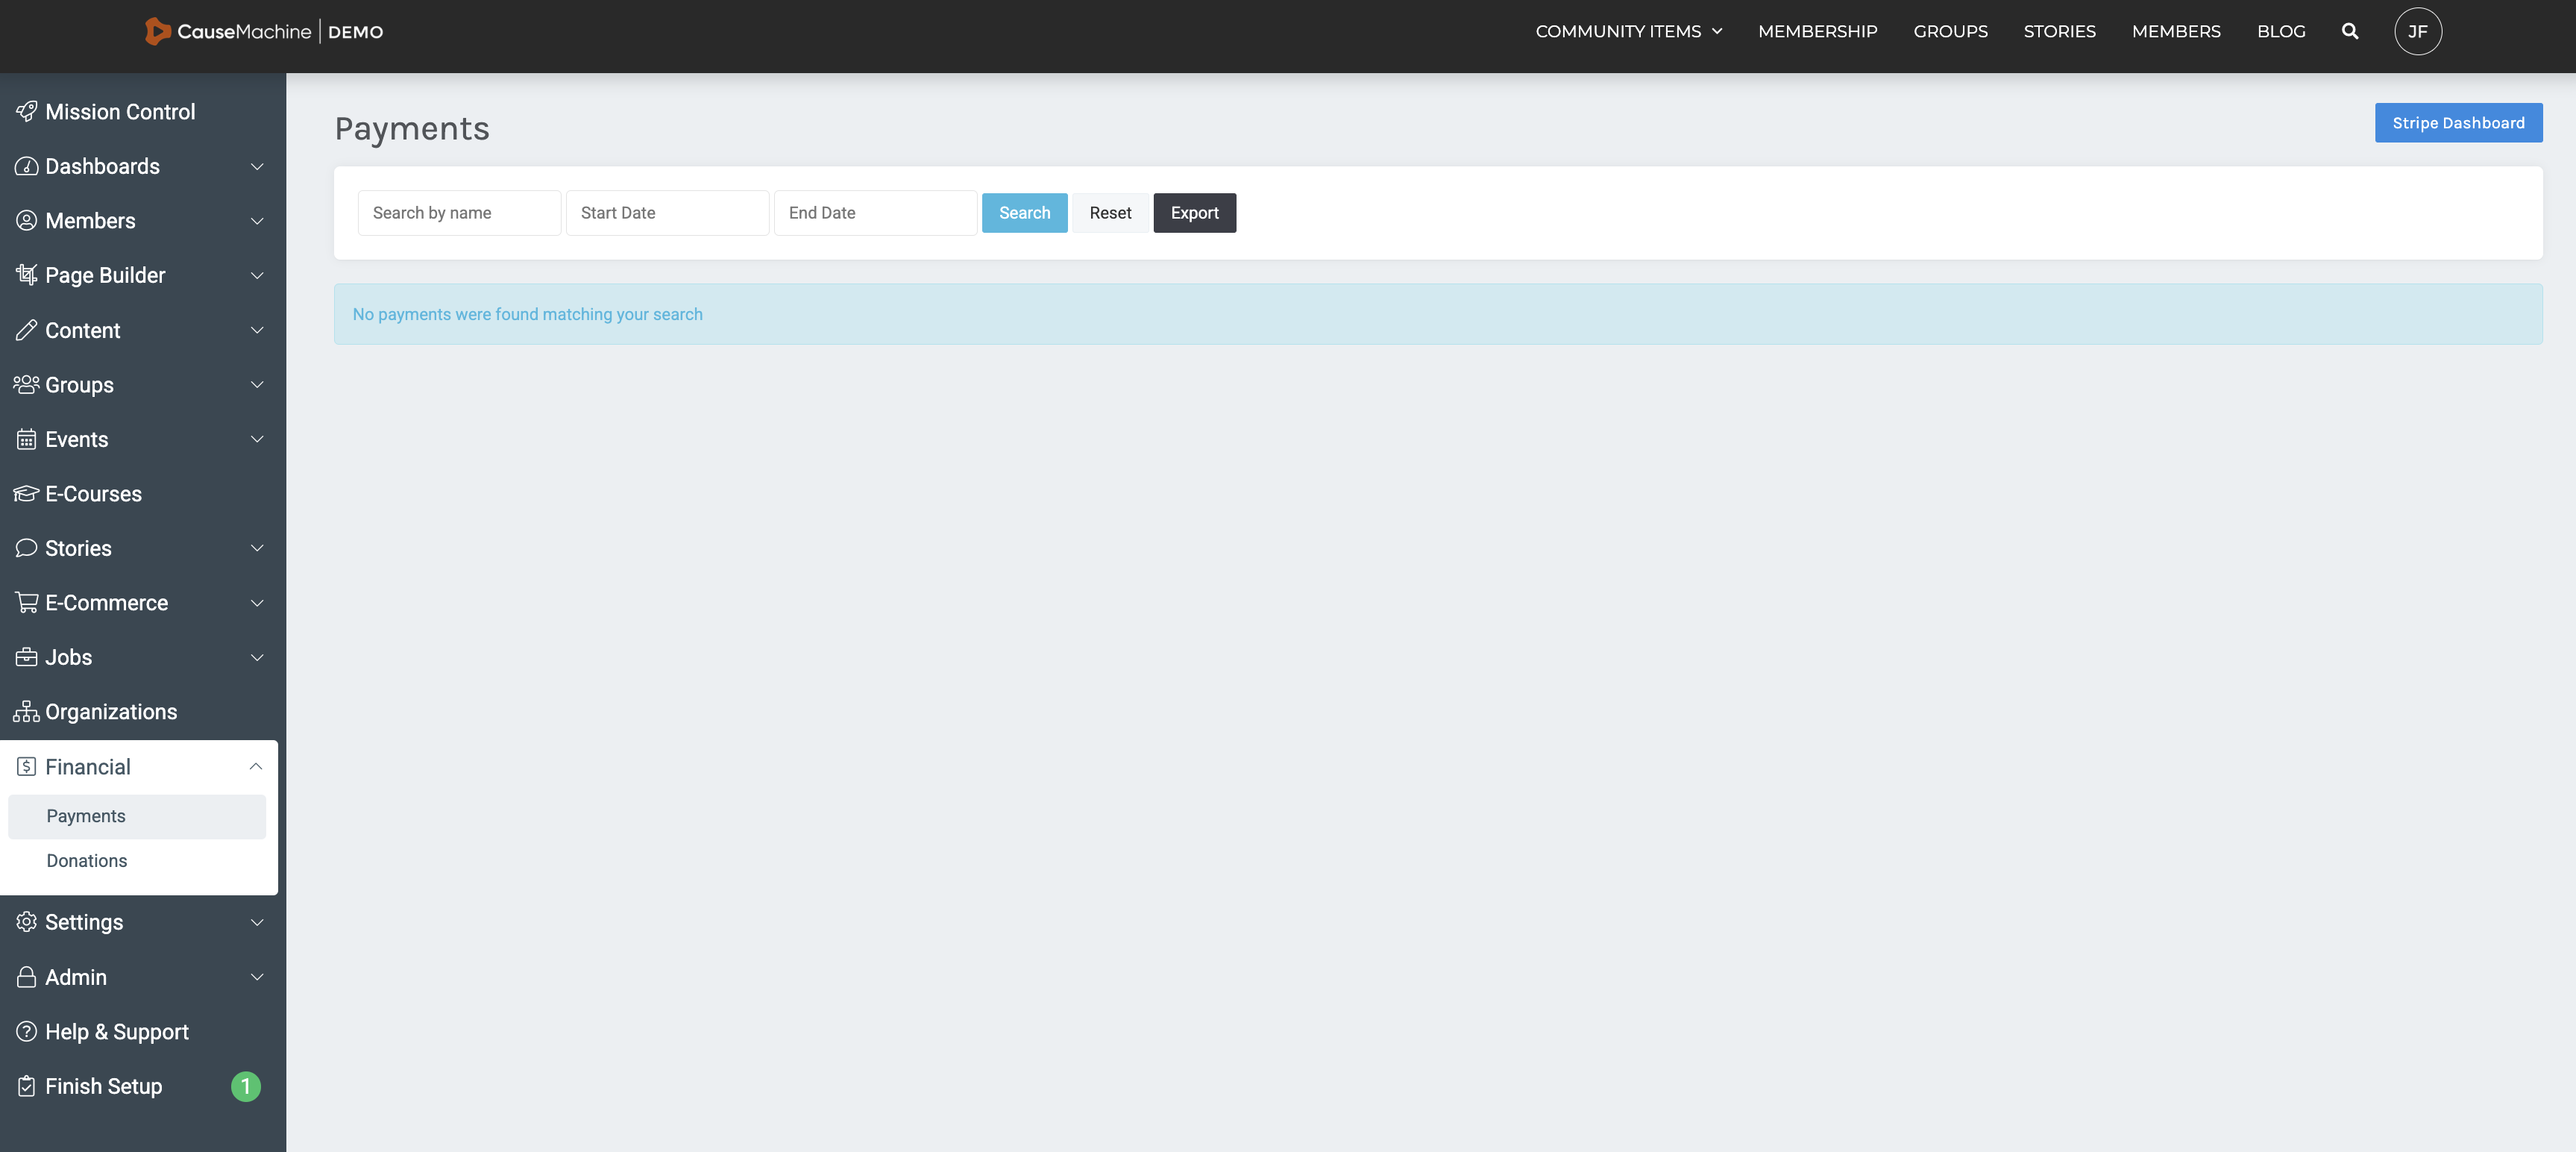Open the Stripe Dashboard button
The width and height of the screenshot is (2576, 1152).
coord(2458,123)
